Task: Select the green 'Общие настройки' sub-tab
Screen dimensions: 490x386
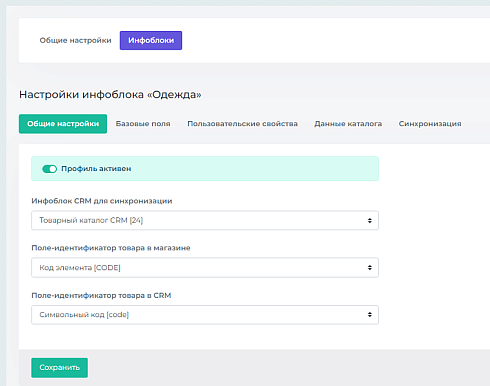Action: pyautogui.click(x=63, y=124)
